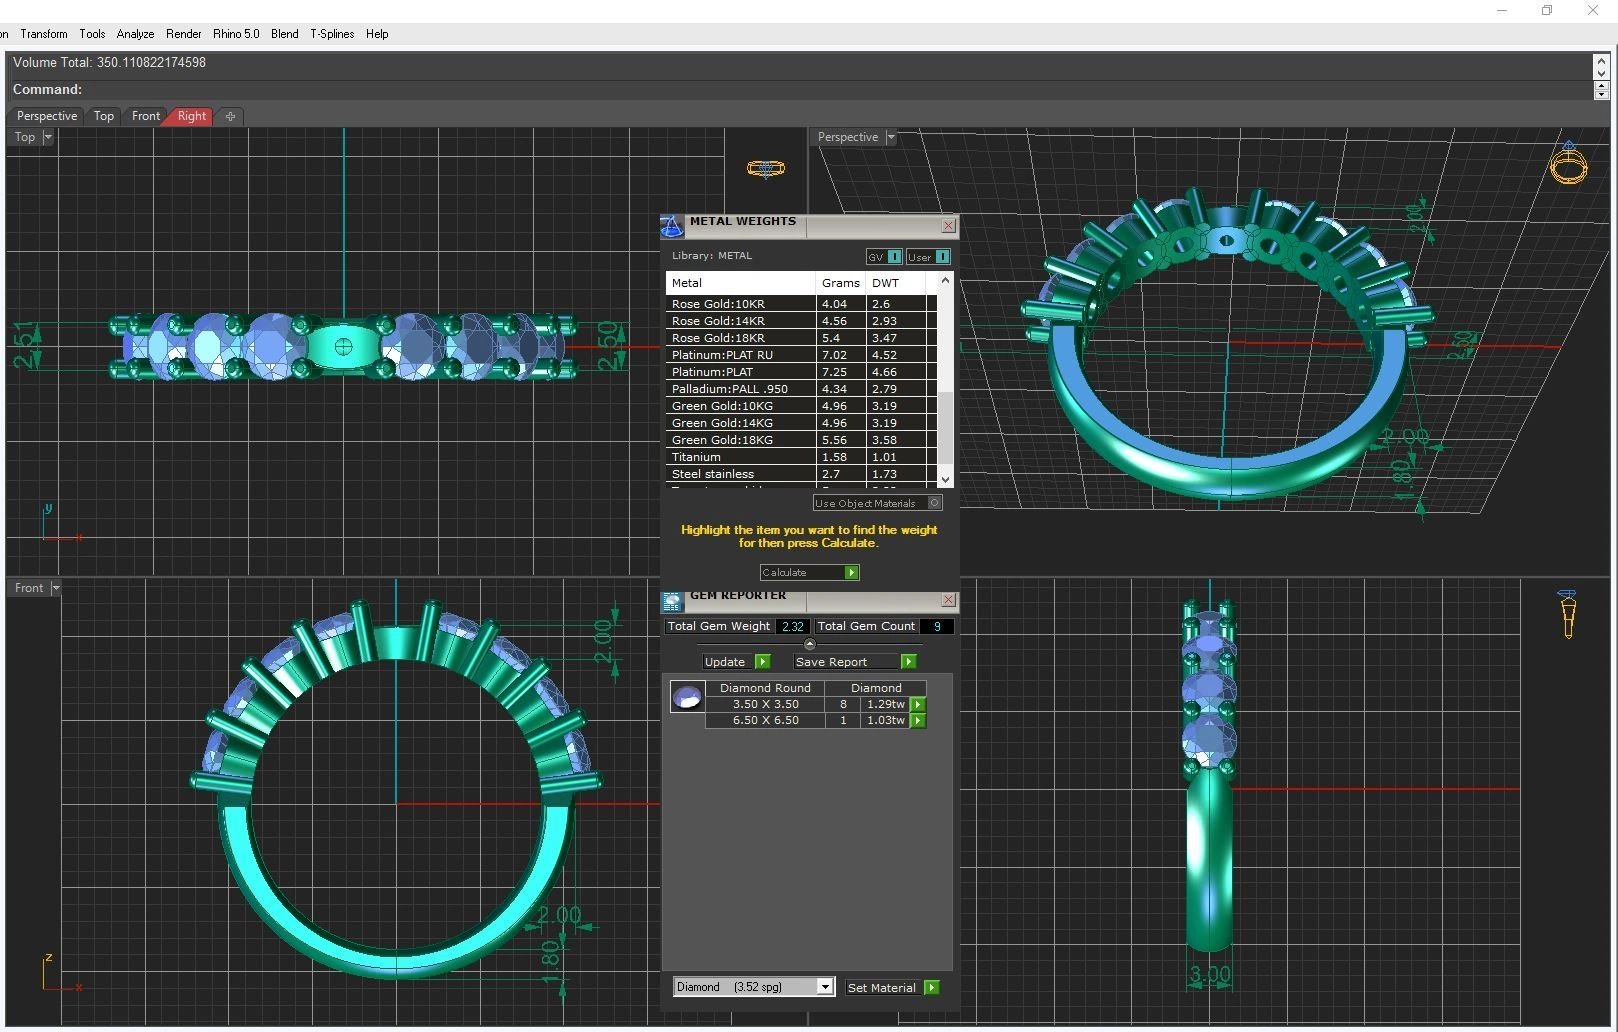Open the Top viewport dropdown arrow
Viewport: 1618px width, 1032px height.
(47, 137)
